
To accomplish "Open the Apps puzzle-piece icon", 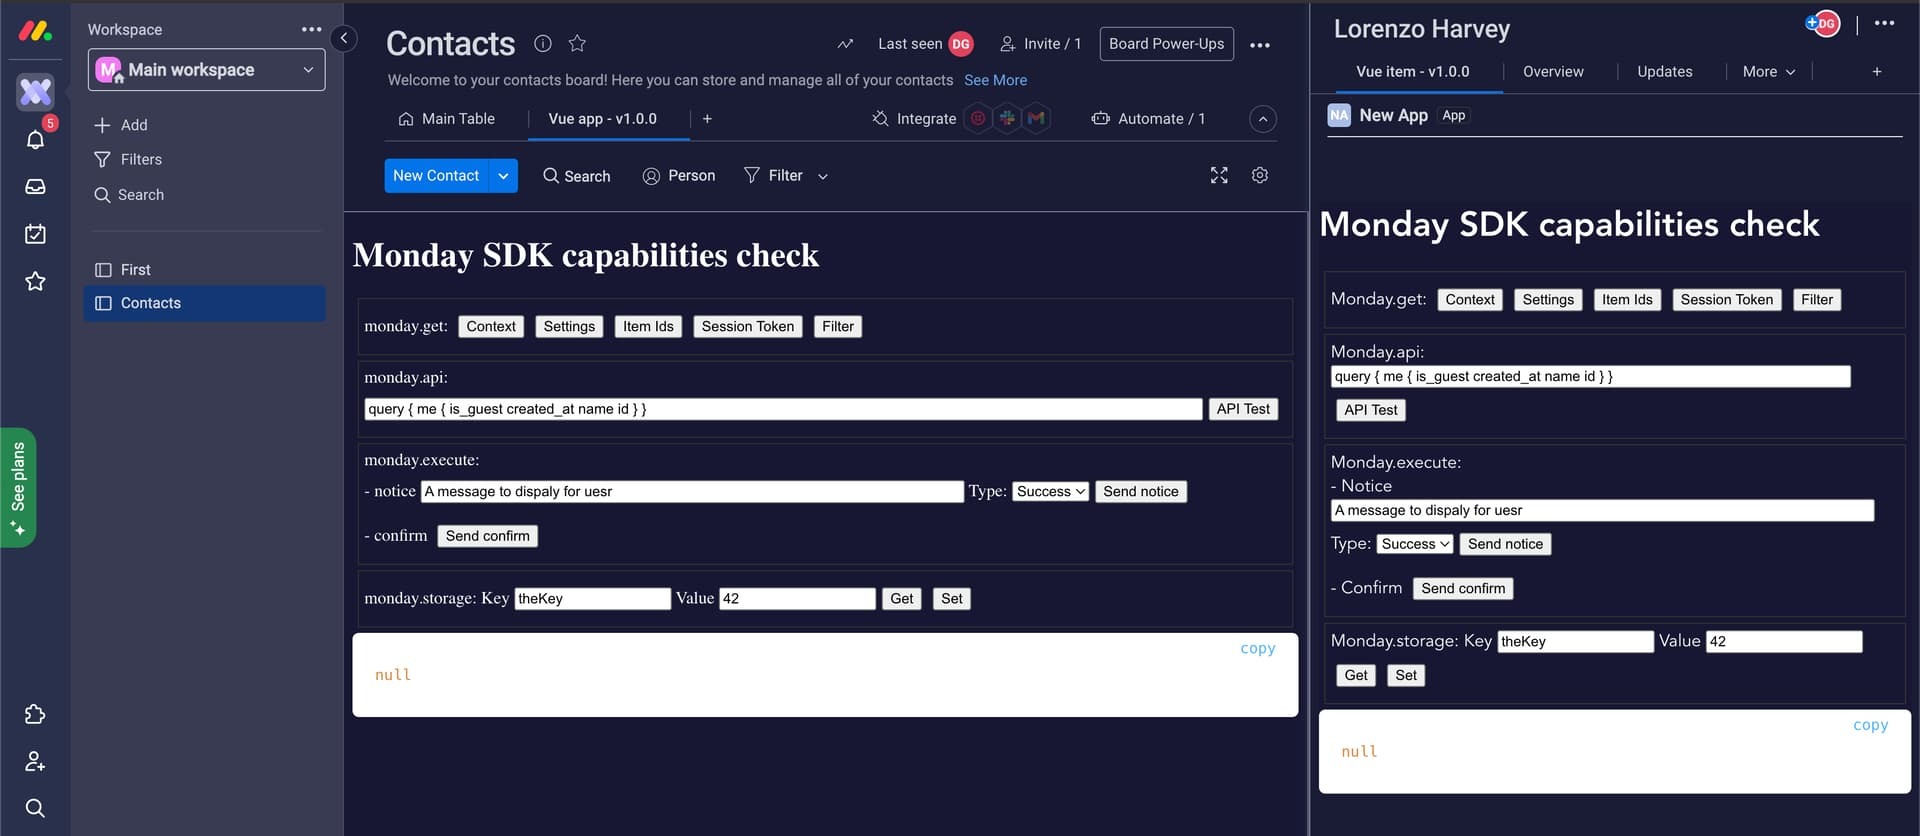I will click(35, 714).
